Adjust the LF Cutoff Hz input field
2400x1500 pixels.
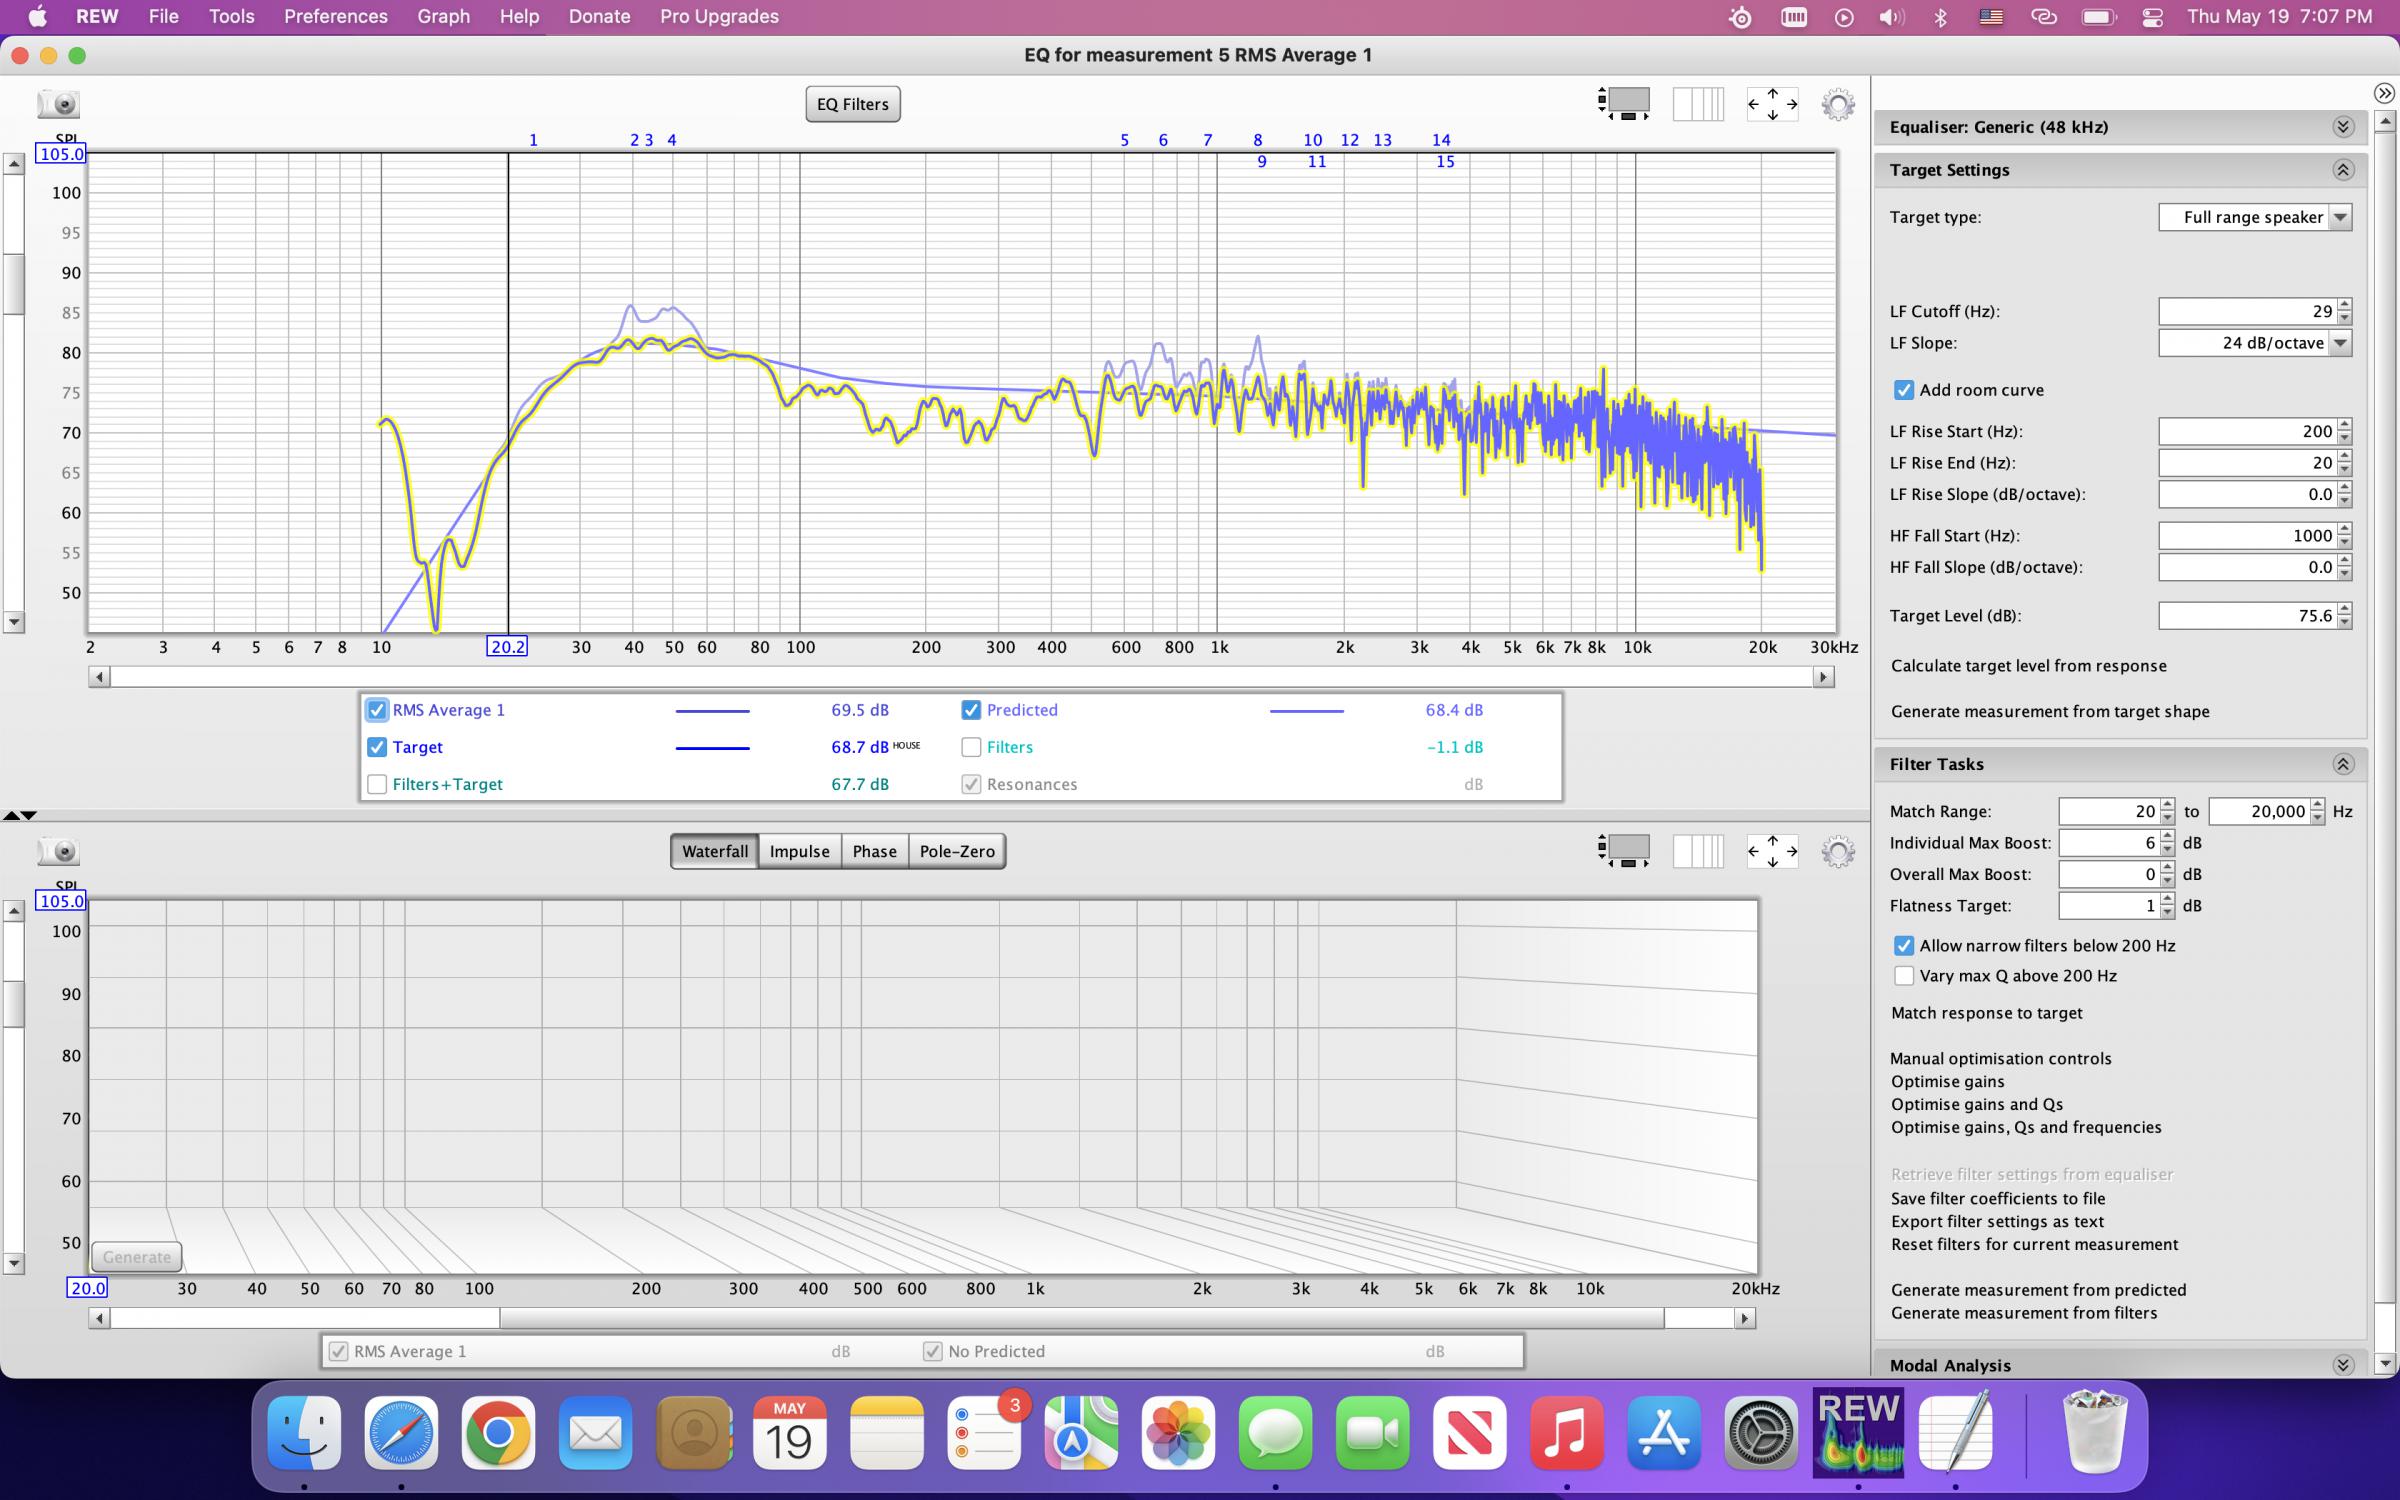pos(2246,309)
